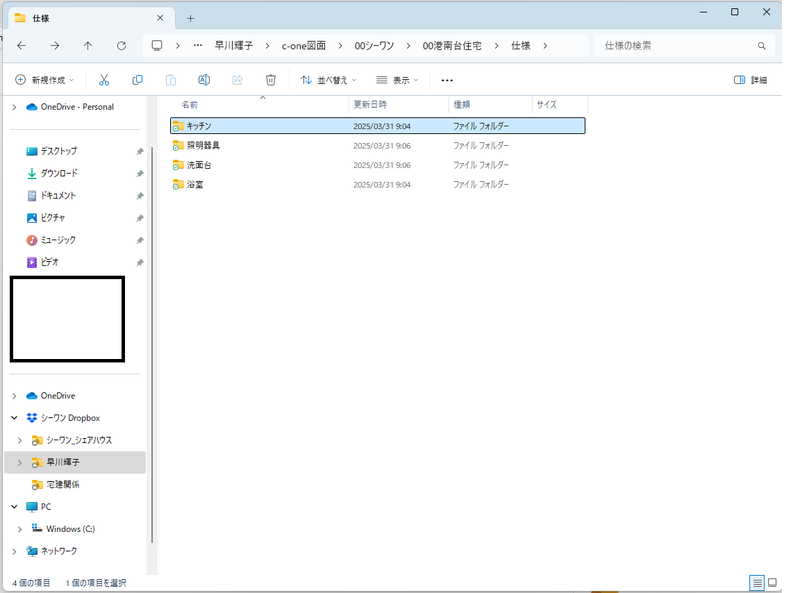Expand the シーワン_シェアハウス tree node
The image size is (800, 593).
pos(20,440)
